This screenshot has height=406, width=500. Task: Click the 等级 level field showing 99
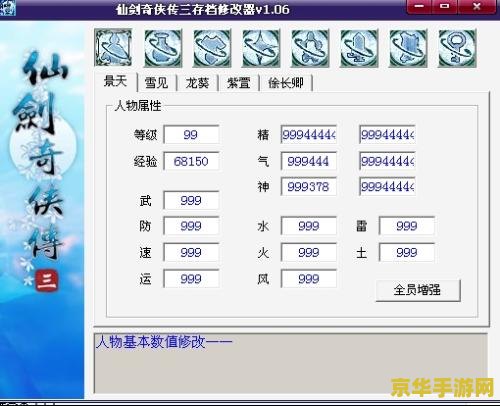[x=191, y=134]
